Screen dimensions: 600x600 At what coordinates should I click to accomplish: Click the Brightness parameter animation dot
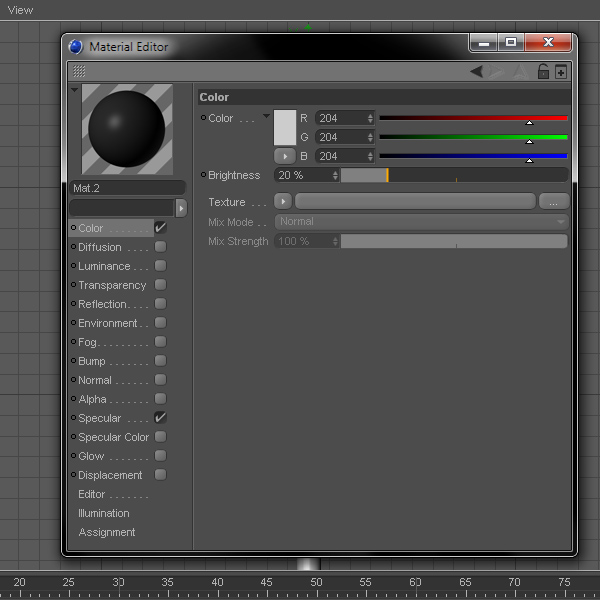click(203, 174)
